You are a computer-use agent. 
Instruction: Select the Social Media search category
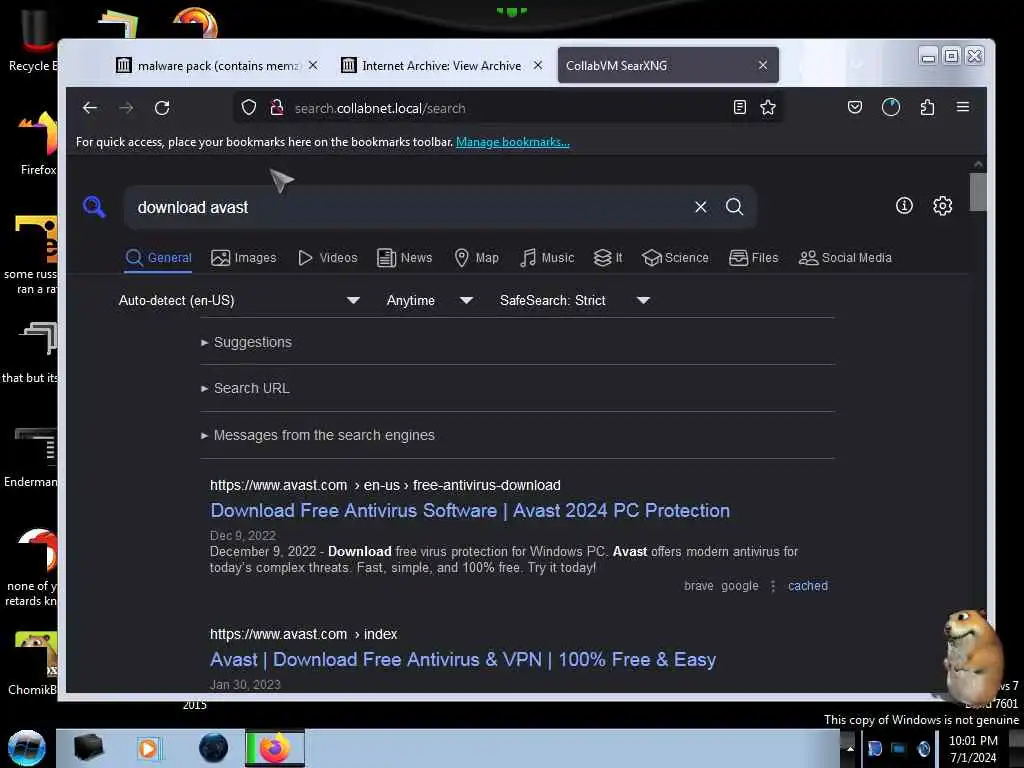click(845, 258)
